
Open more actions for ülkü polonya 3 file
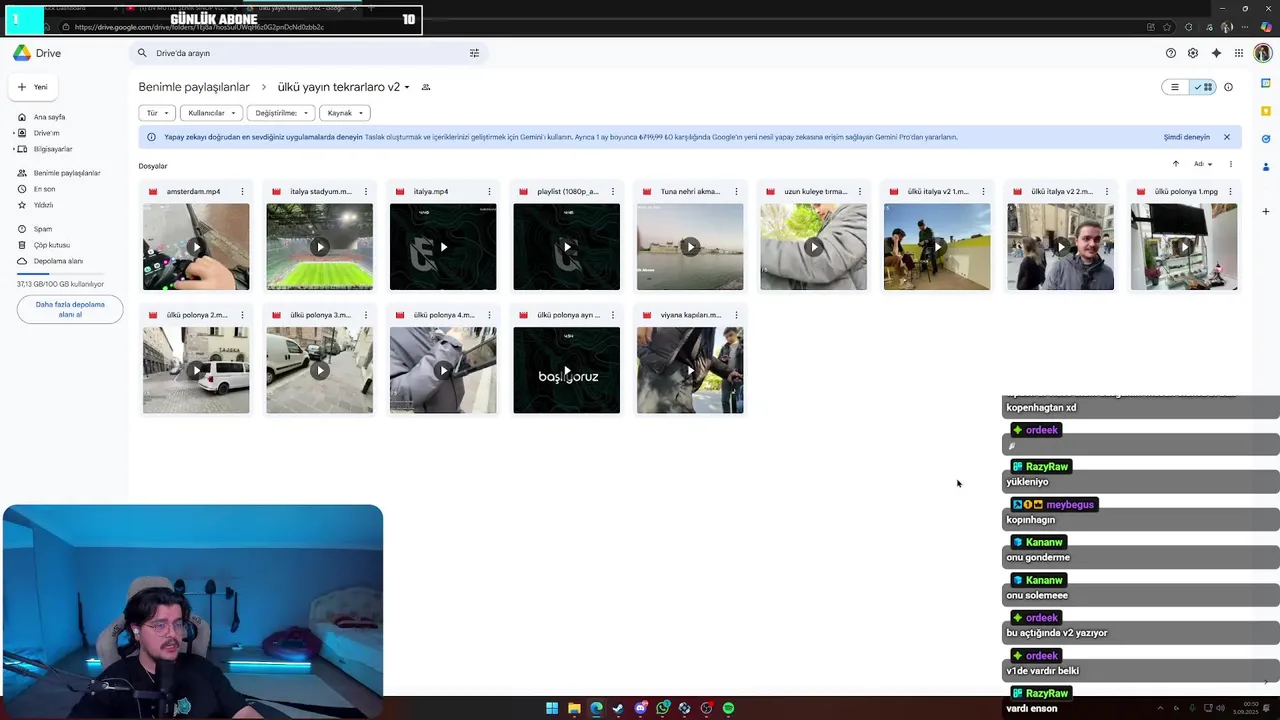366,315
